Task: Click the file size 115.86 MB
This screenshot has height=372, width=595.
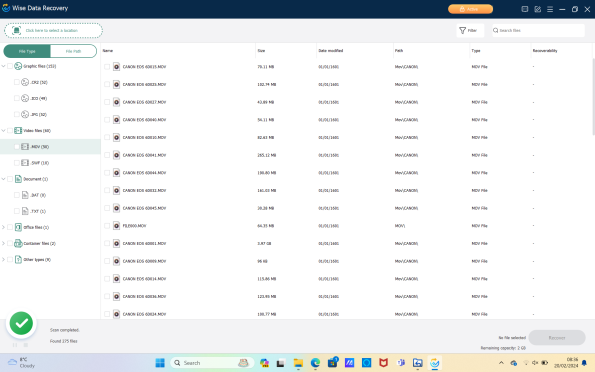Action: pyautogui.click(x=267, y=279)
